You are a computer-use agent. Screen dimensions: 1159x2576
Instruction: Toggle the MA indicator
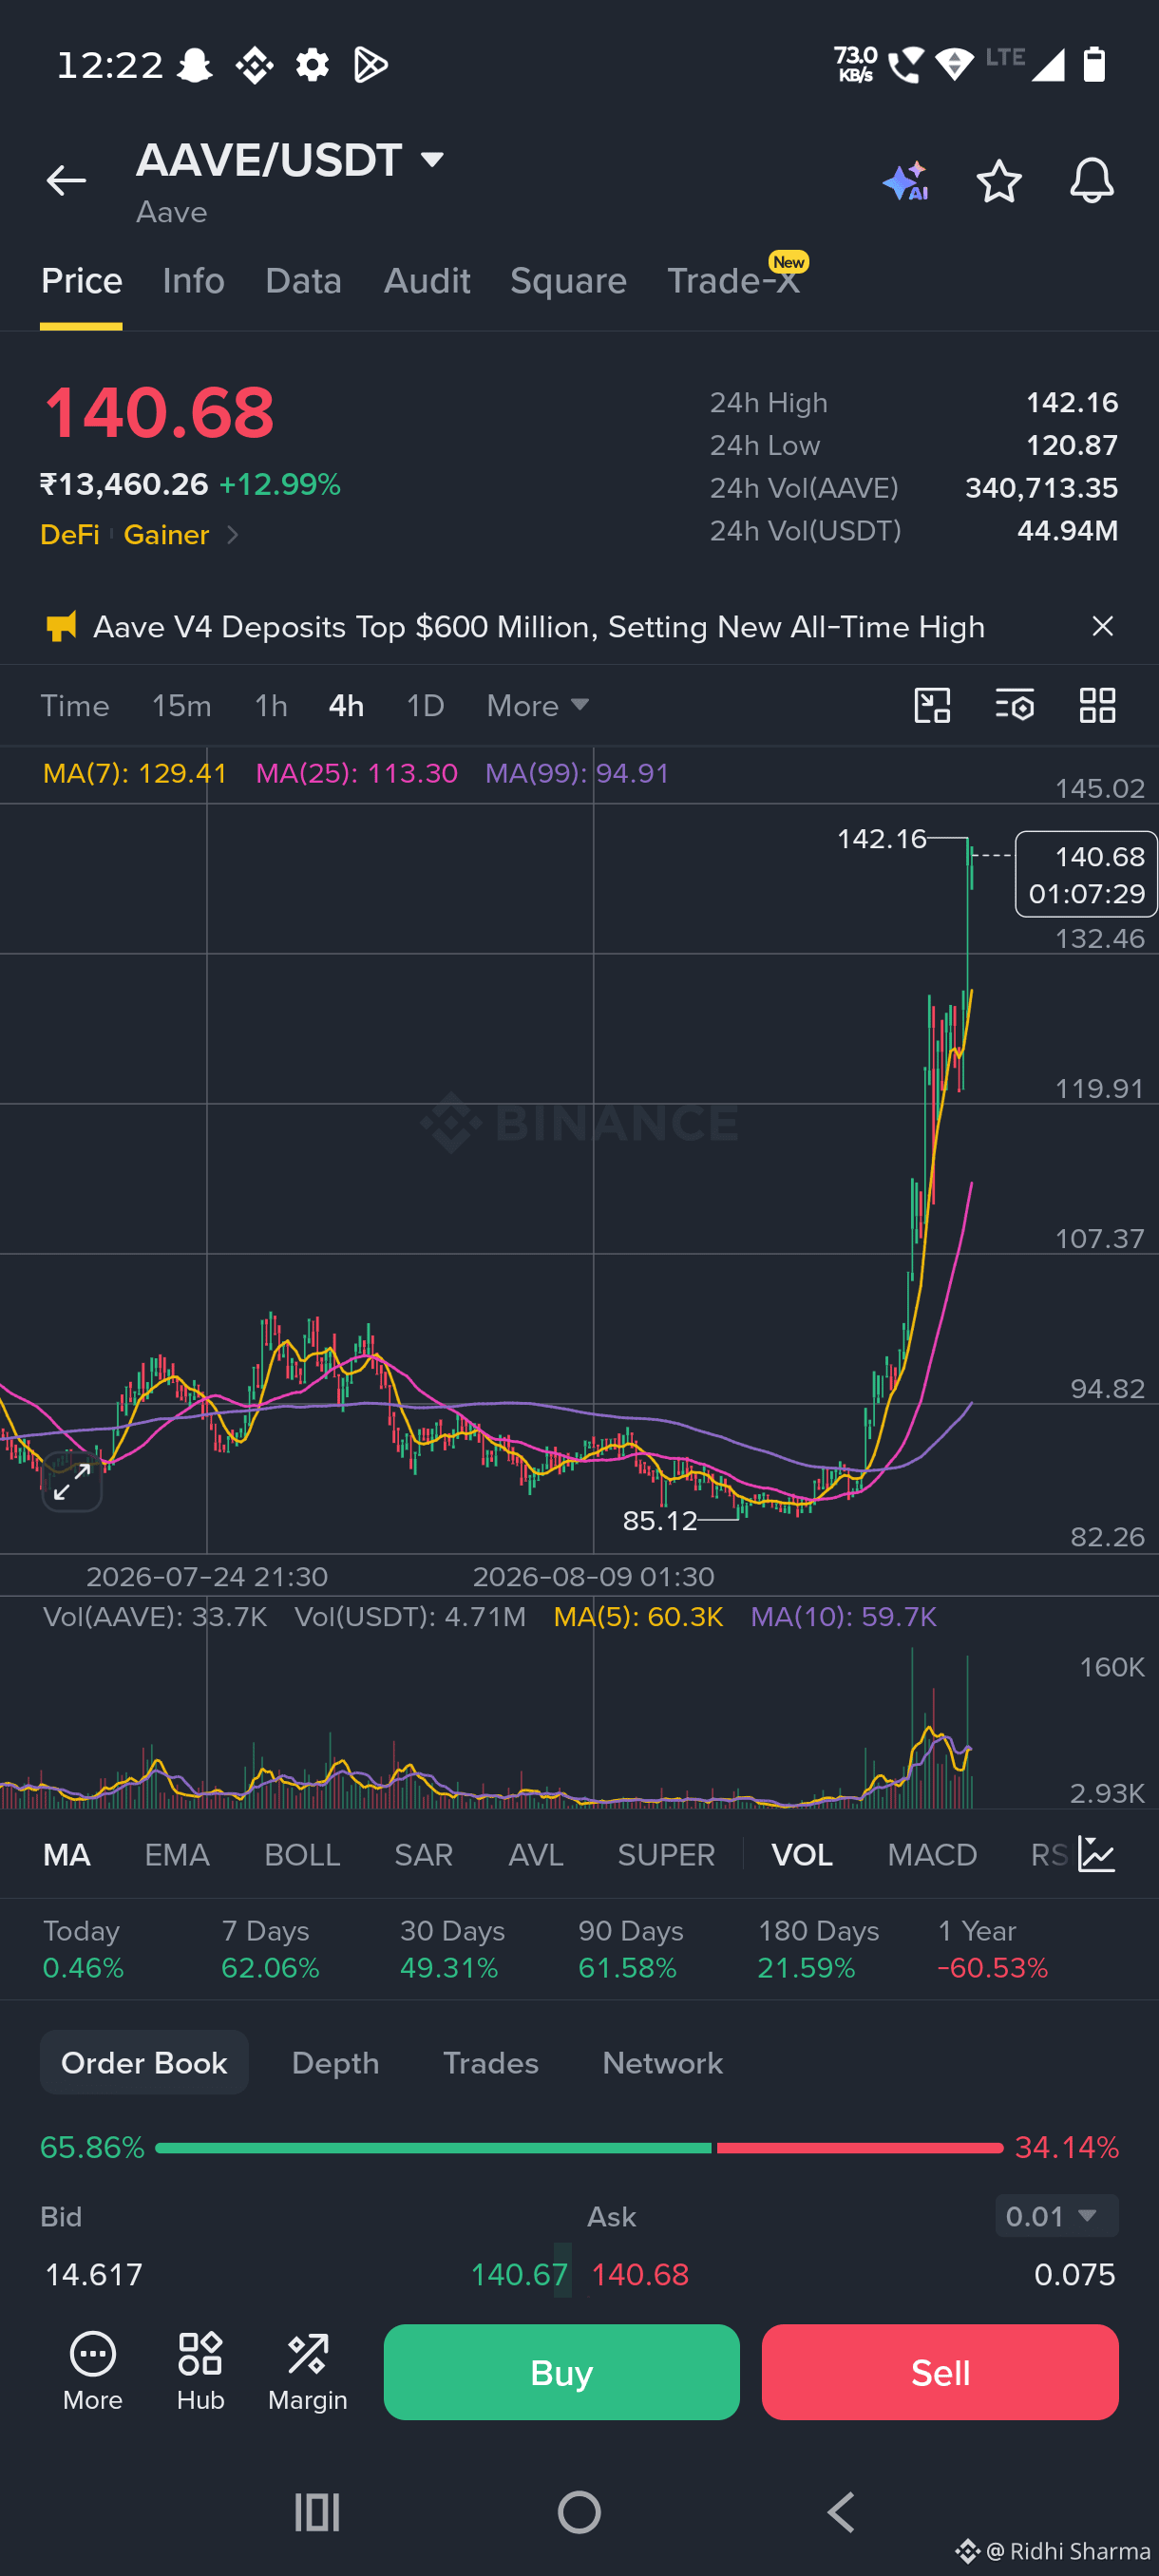[67, 1854]
